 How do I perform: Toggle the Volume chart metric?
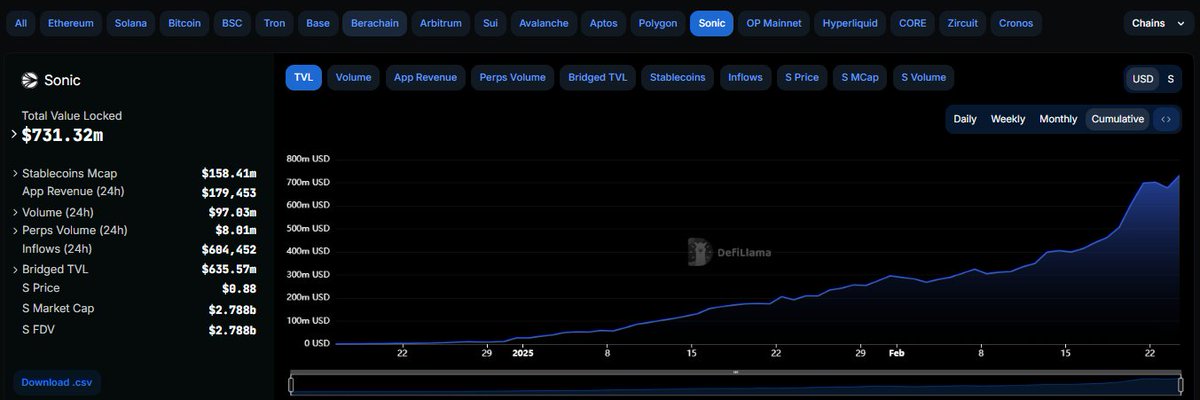coord(353,77)
